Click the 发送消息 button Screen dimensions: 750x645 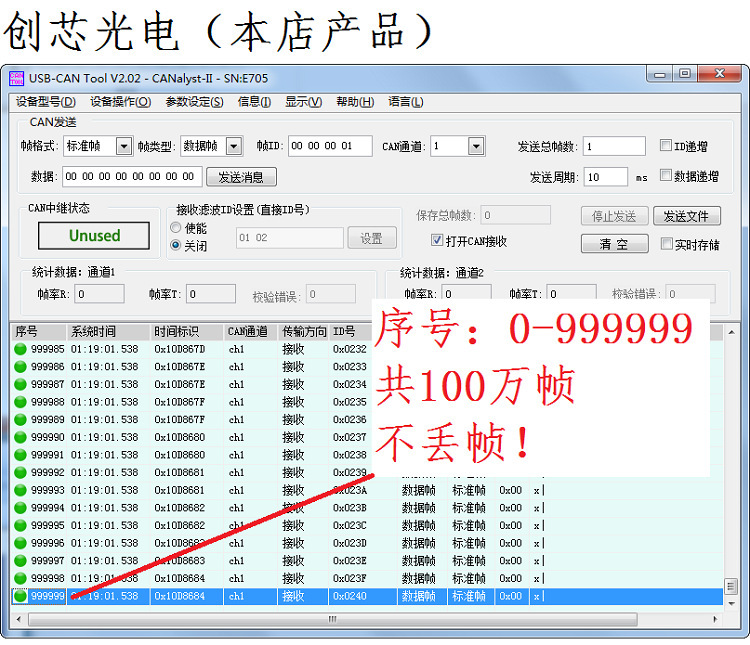coord(241,177)
